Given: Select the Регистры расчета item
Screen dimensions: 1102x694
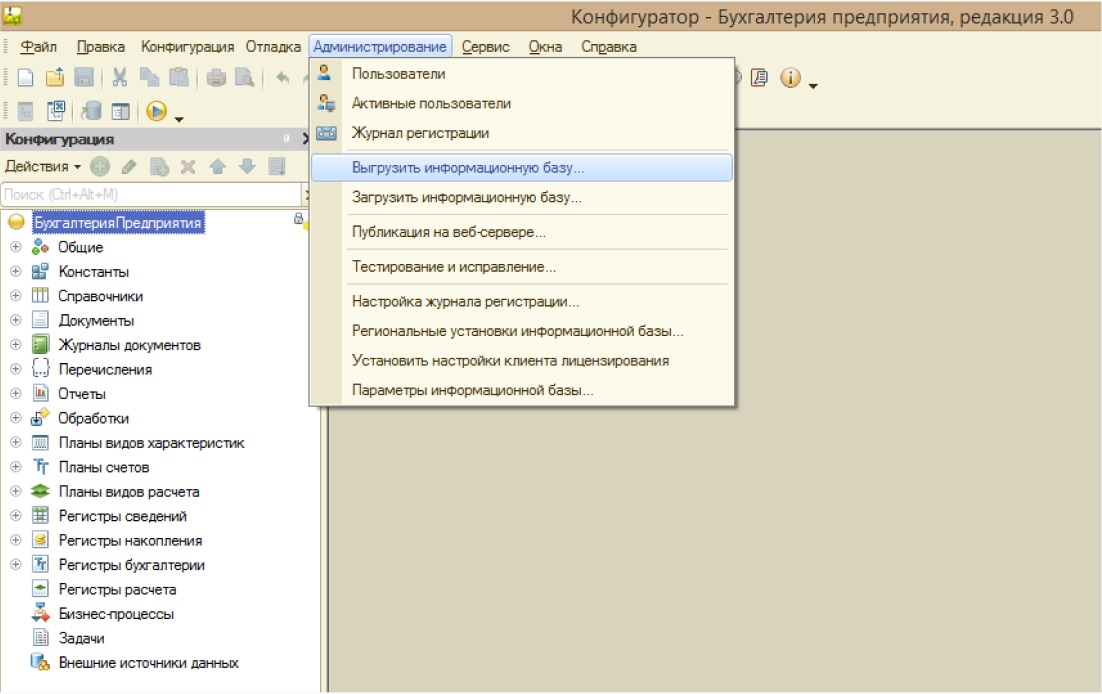Looking at the screenshot, I should [x=117, y=590].
